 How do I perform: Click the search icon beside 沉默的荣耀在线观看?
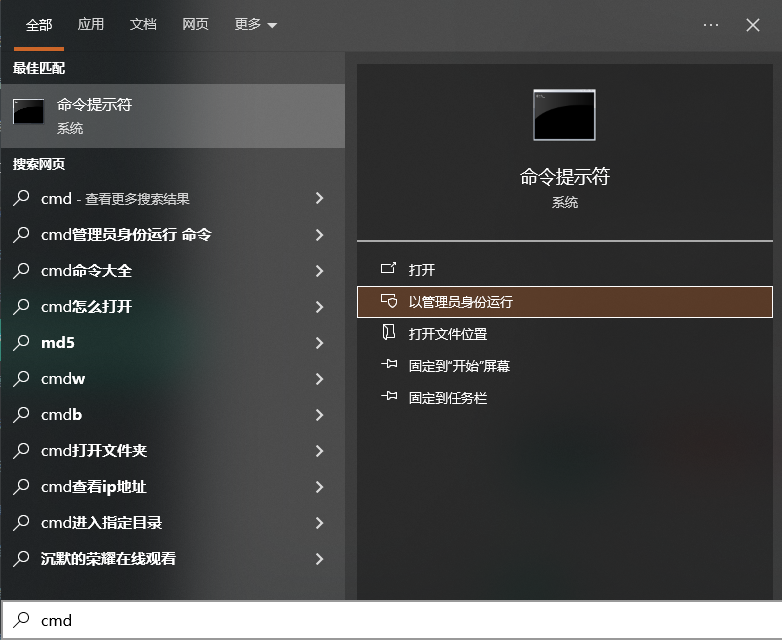[21, 558]
